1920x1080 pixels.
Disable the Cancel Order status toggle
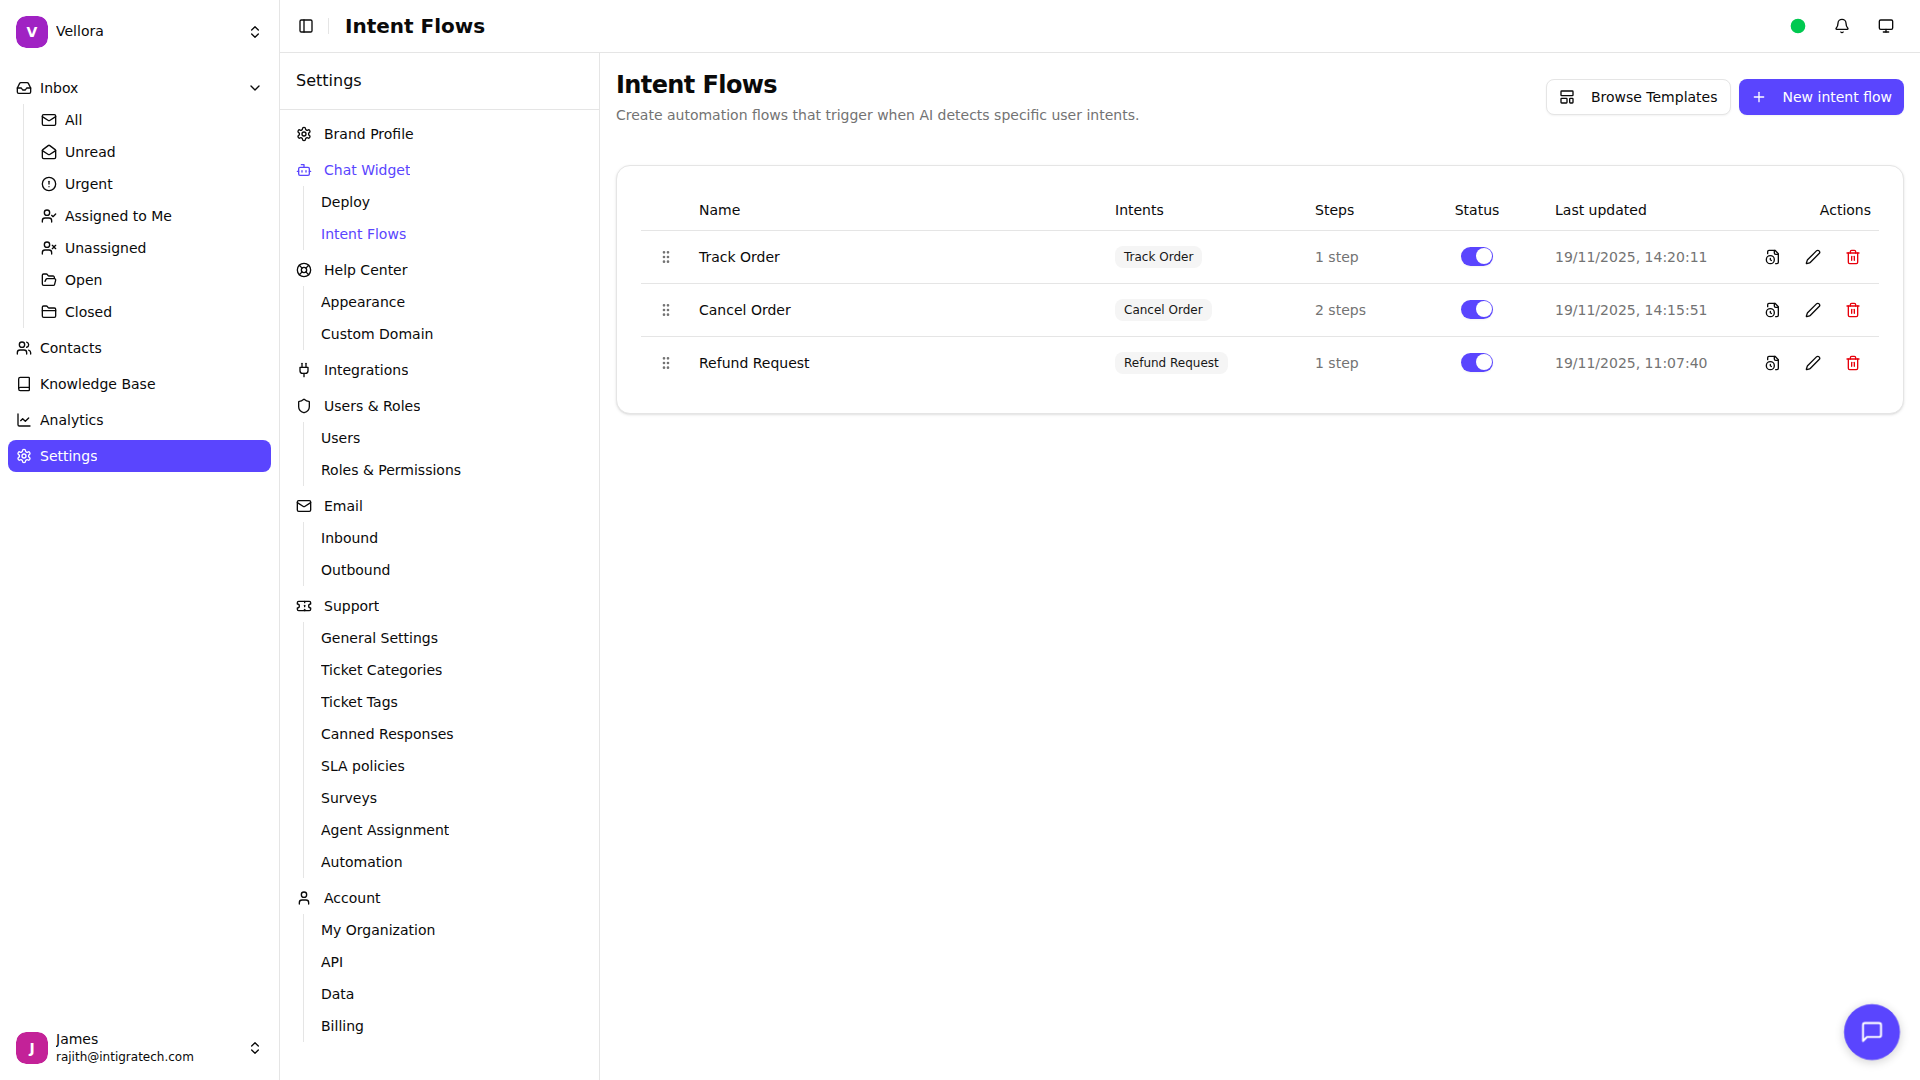pyautogui.click(x=1477, y=310)
